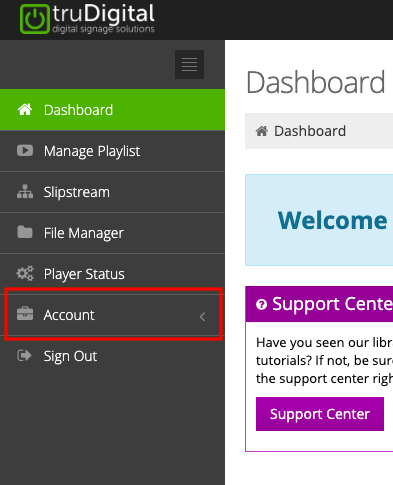Image resolution: width=393 pixels, height=485 pixels.
Task: Expand the Account menu chevron
Action: (202, 317)
